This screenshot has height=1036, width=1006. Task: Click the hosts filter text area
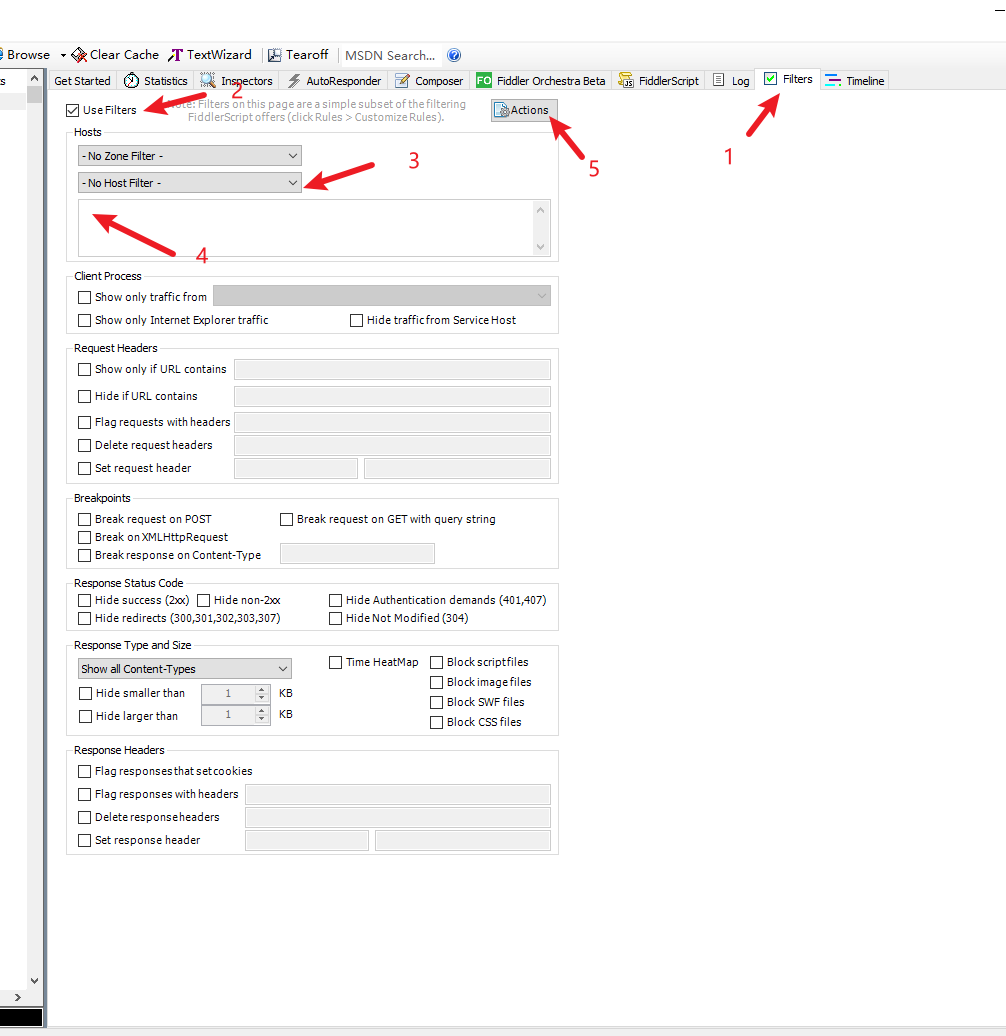(x=306, y=228)
